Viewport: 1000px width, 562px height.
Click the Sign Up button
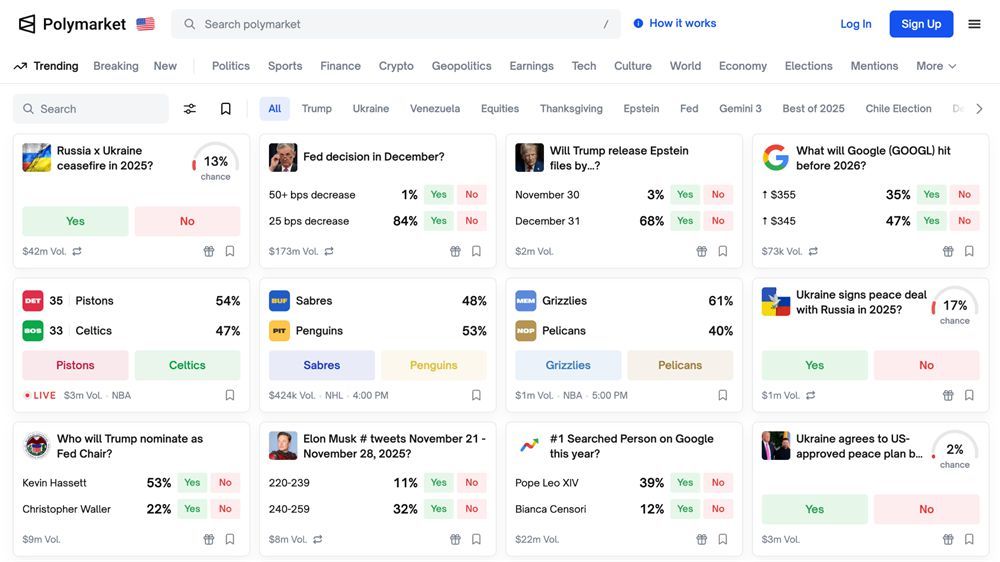pos(921,24)
